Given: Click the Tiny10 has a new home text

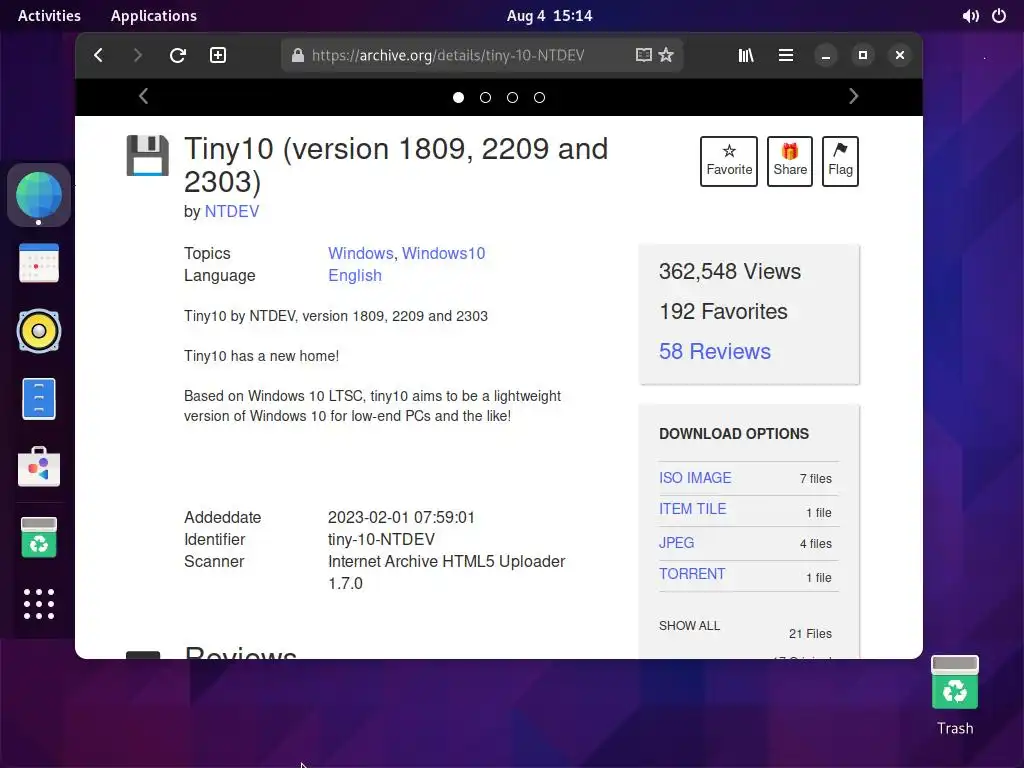Looking at the screenshot, I should coord(261,356).
